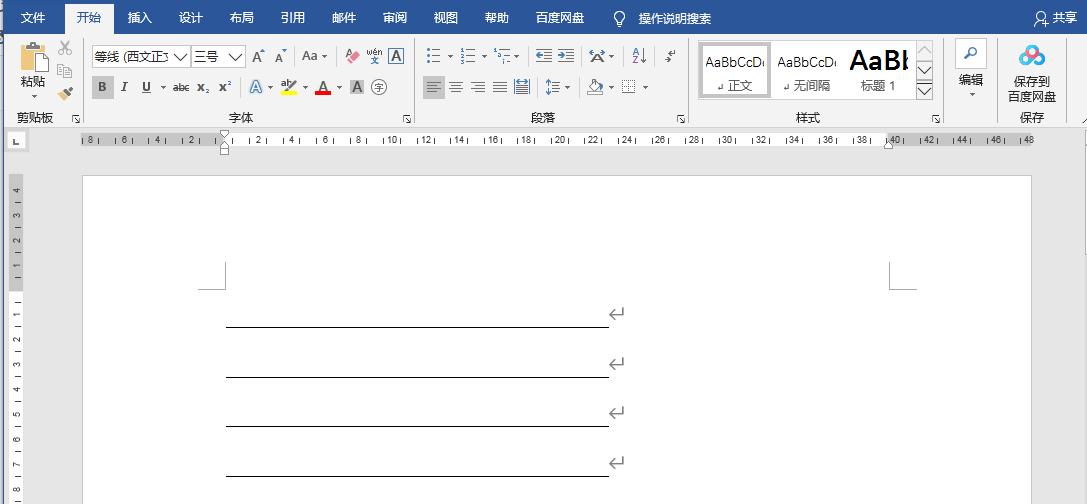Toggle Underline formatting
The image size is (1087, 504).
point(146,87)
